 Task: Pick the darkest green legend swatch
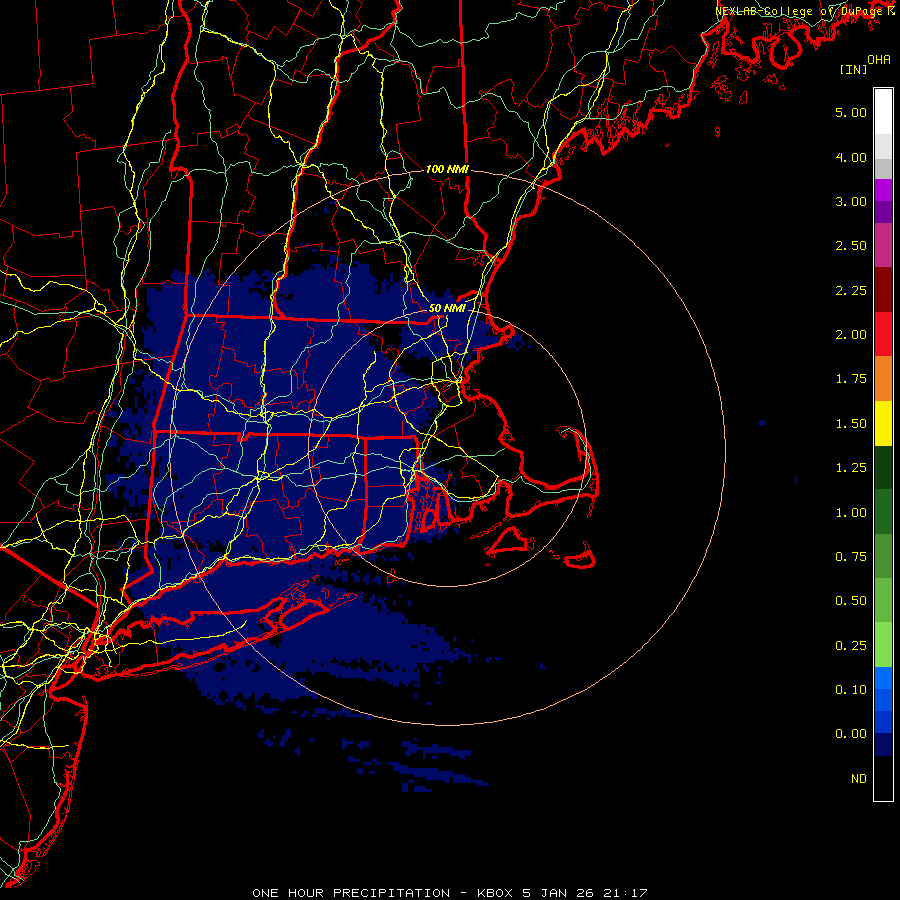pyautogui.click(x=883, y=467)
